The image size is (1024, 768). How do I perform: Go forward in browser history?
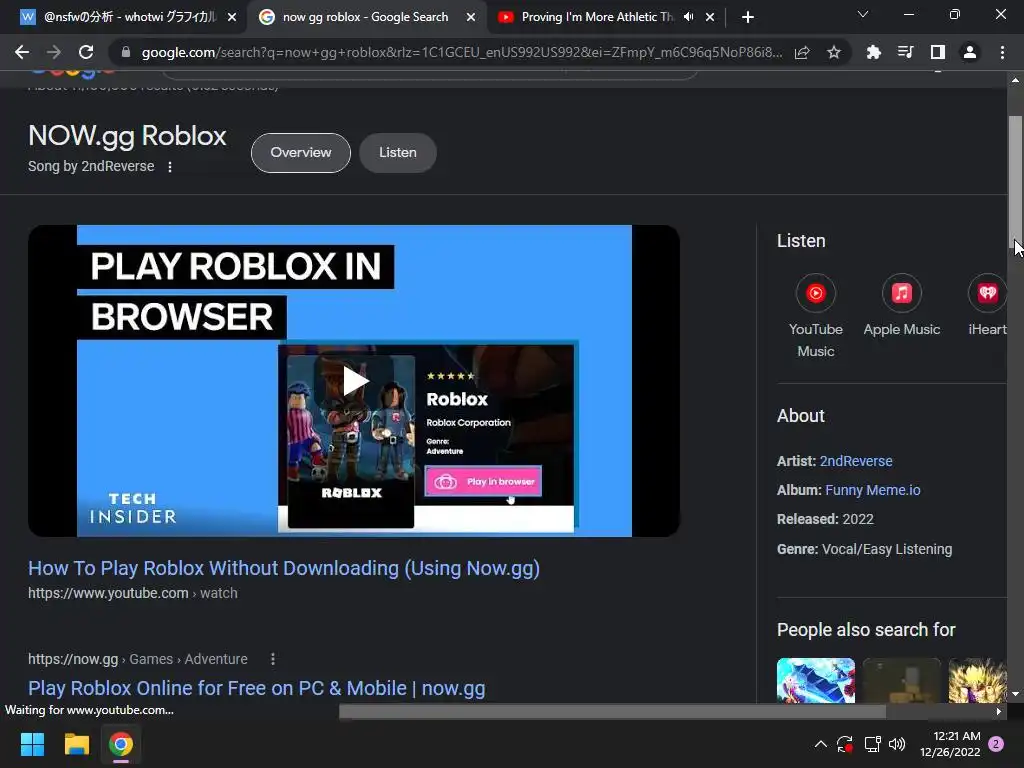tap(54, 52)
